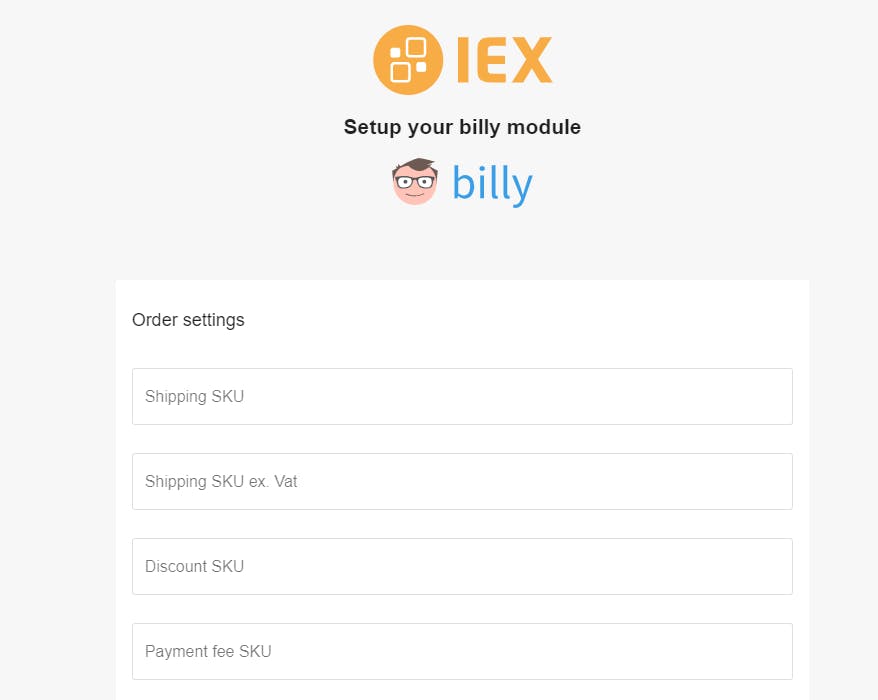Click the Payment fee SKU placeholder text

[208, 651]
